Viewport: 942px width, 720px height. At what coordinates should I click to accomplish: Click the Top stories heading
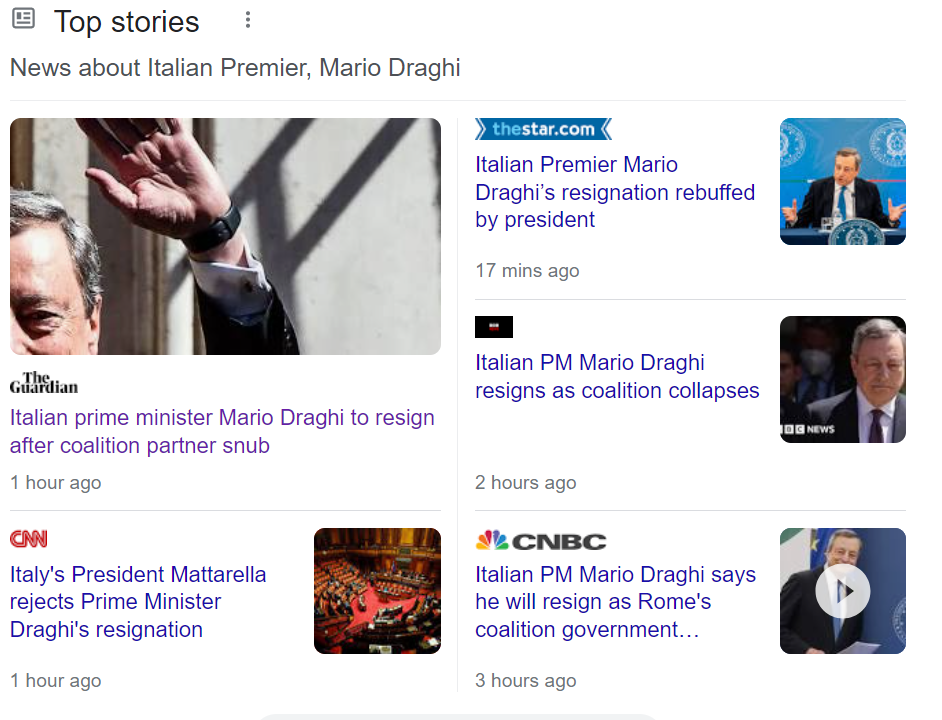(x=127, y=21)
